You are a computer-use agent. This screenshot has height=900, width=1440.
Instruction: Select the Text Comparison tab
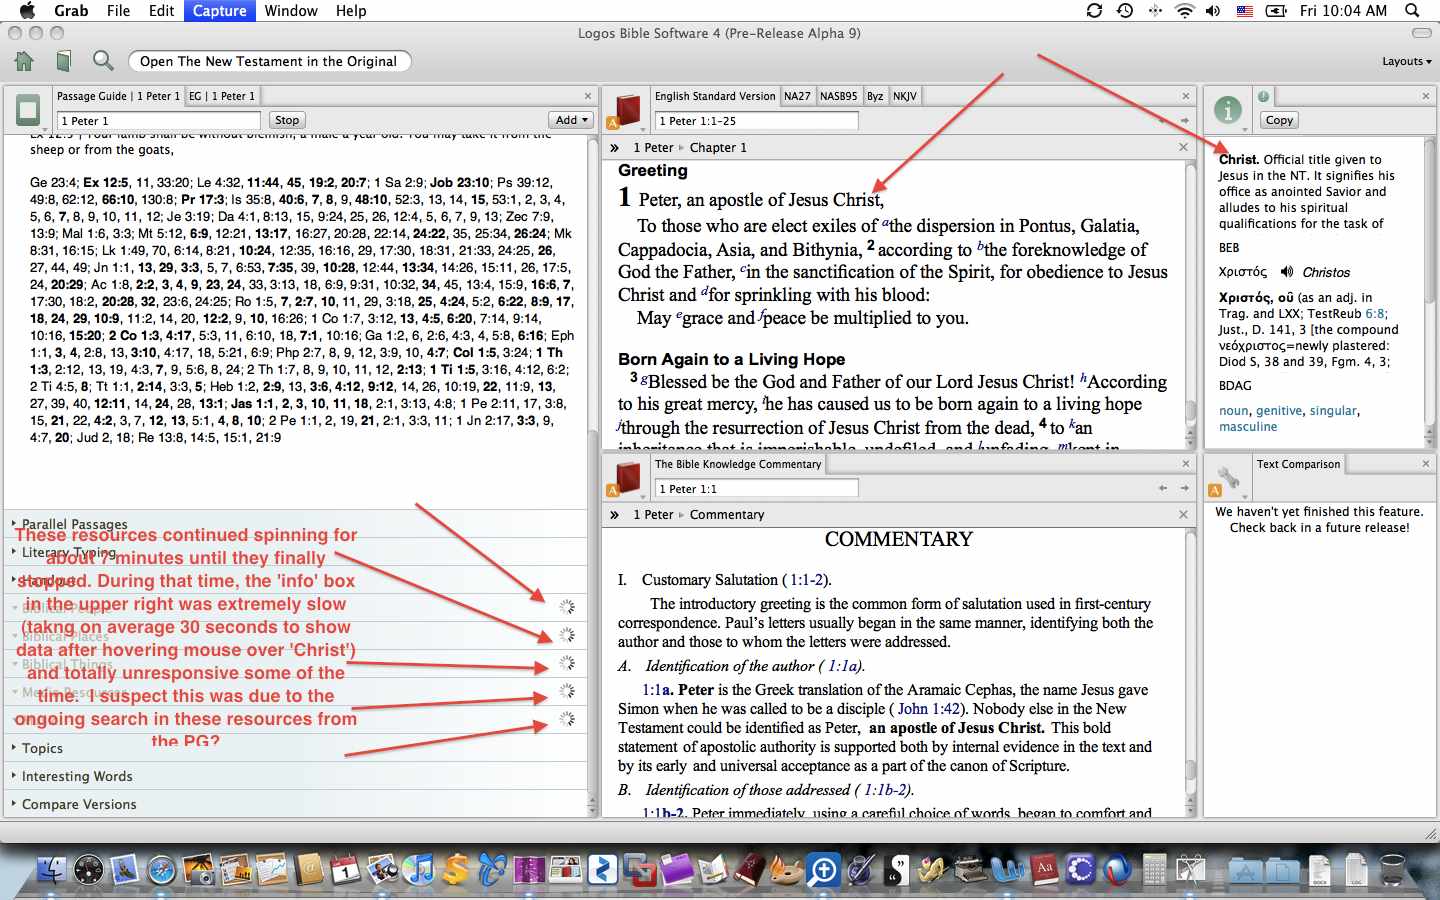(x=1298, y=464)
